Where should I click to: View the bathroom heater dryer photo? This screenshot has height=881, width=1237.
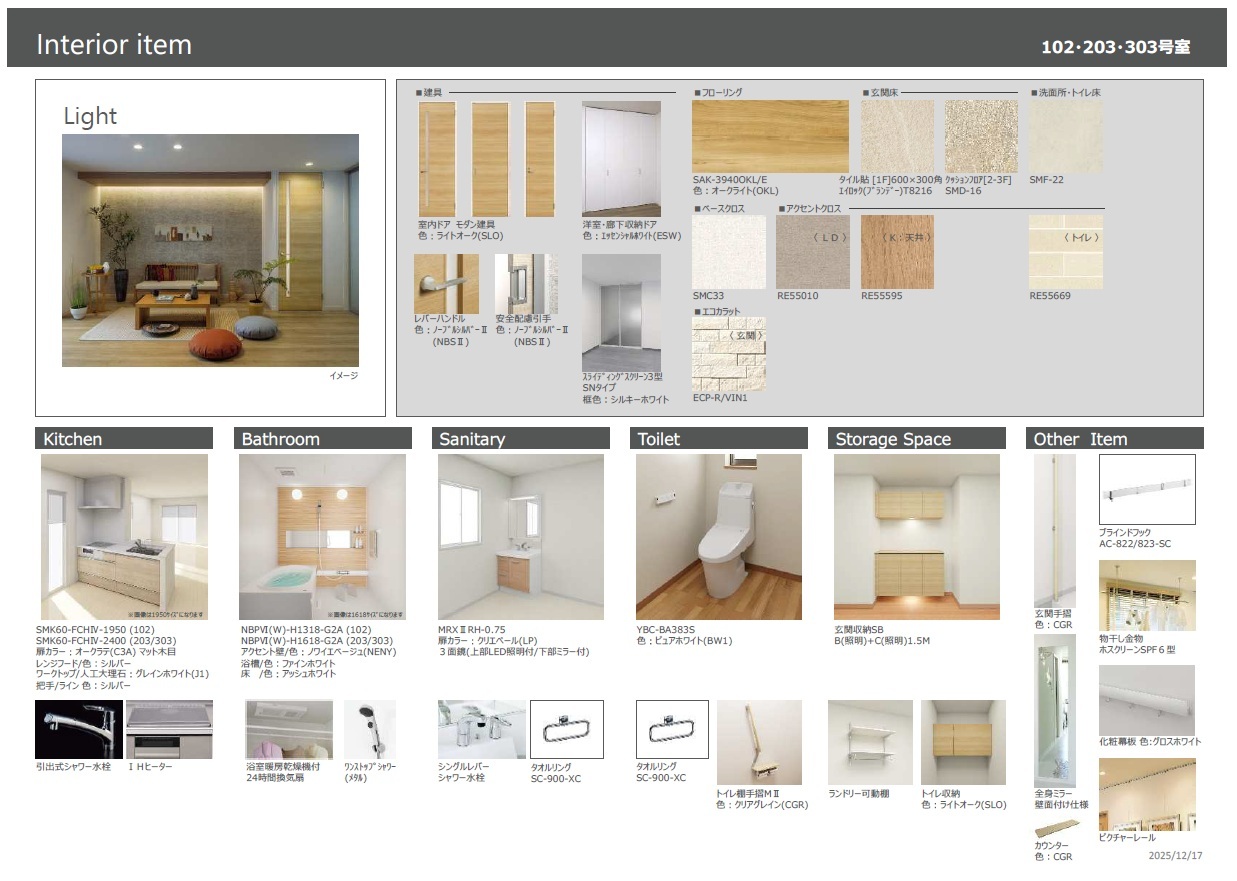[289, 729]
